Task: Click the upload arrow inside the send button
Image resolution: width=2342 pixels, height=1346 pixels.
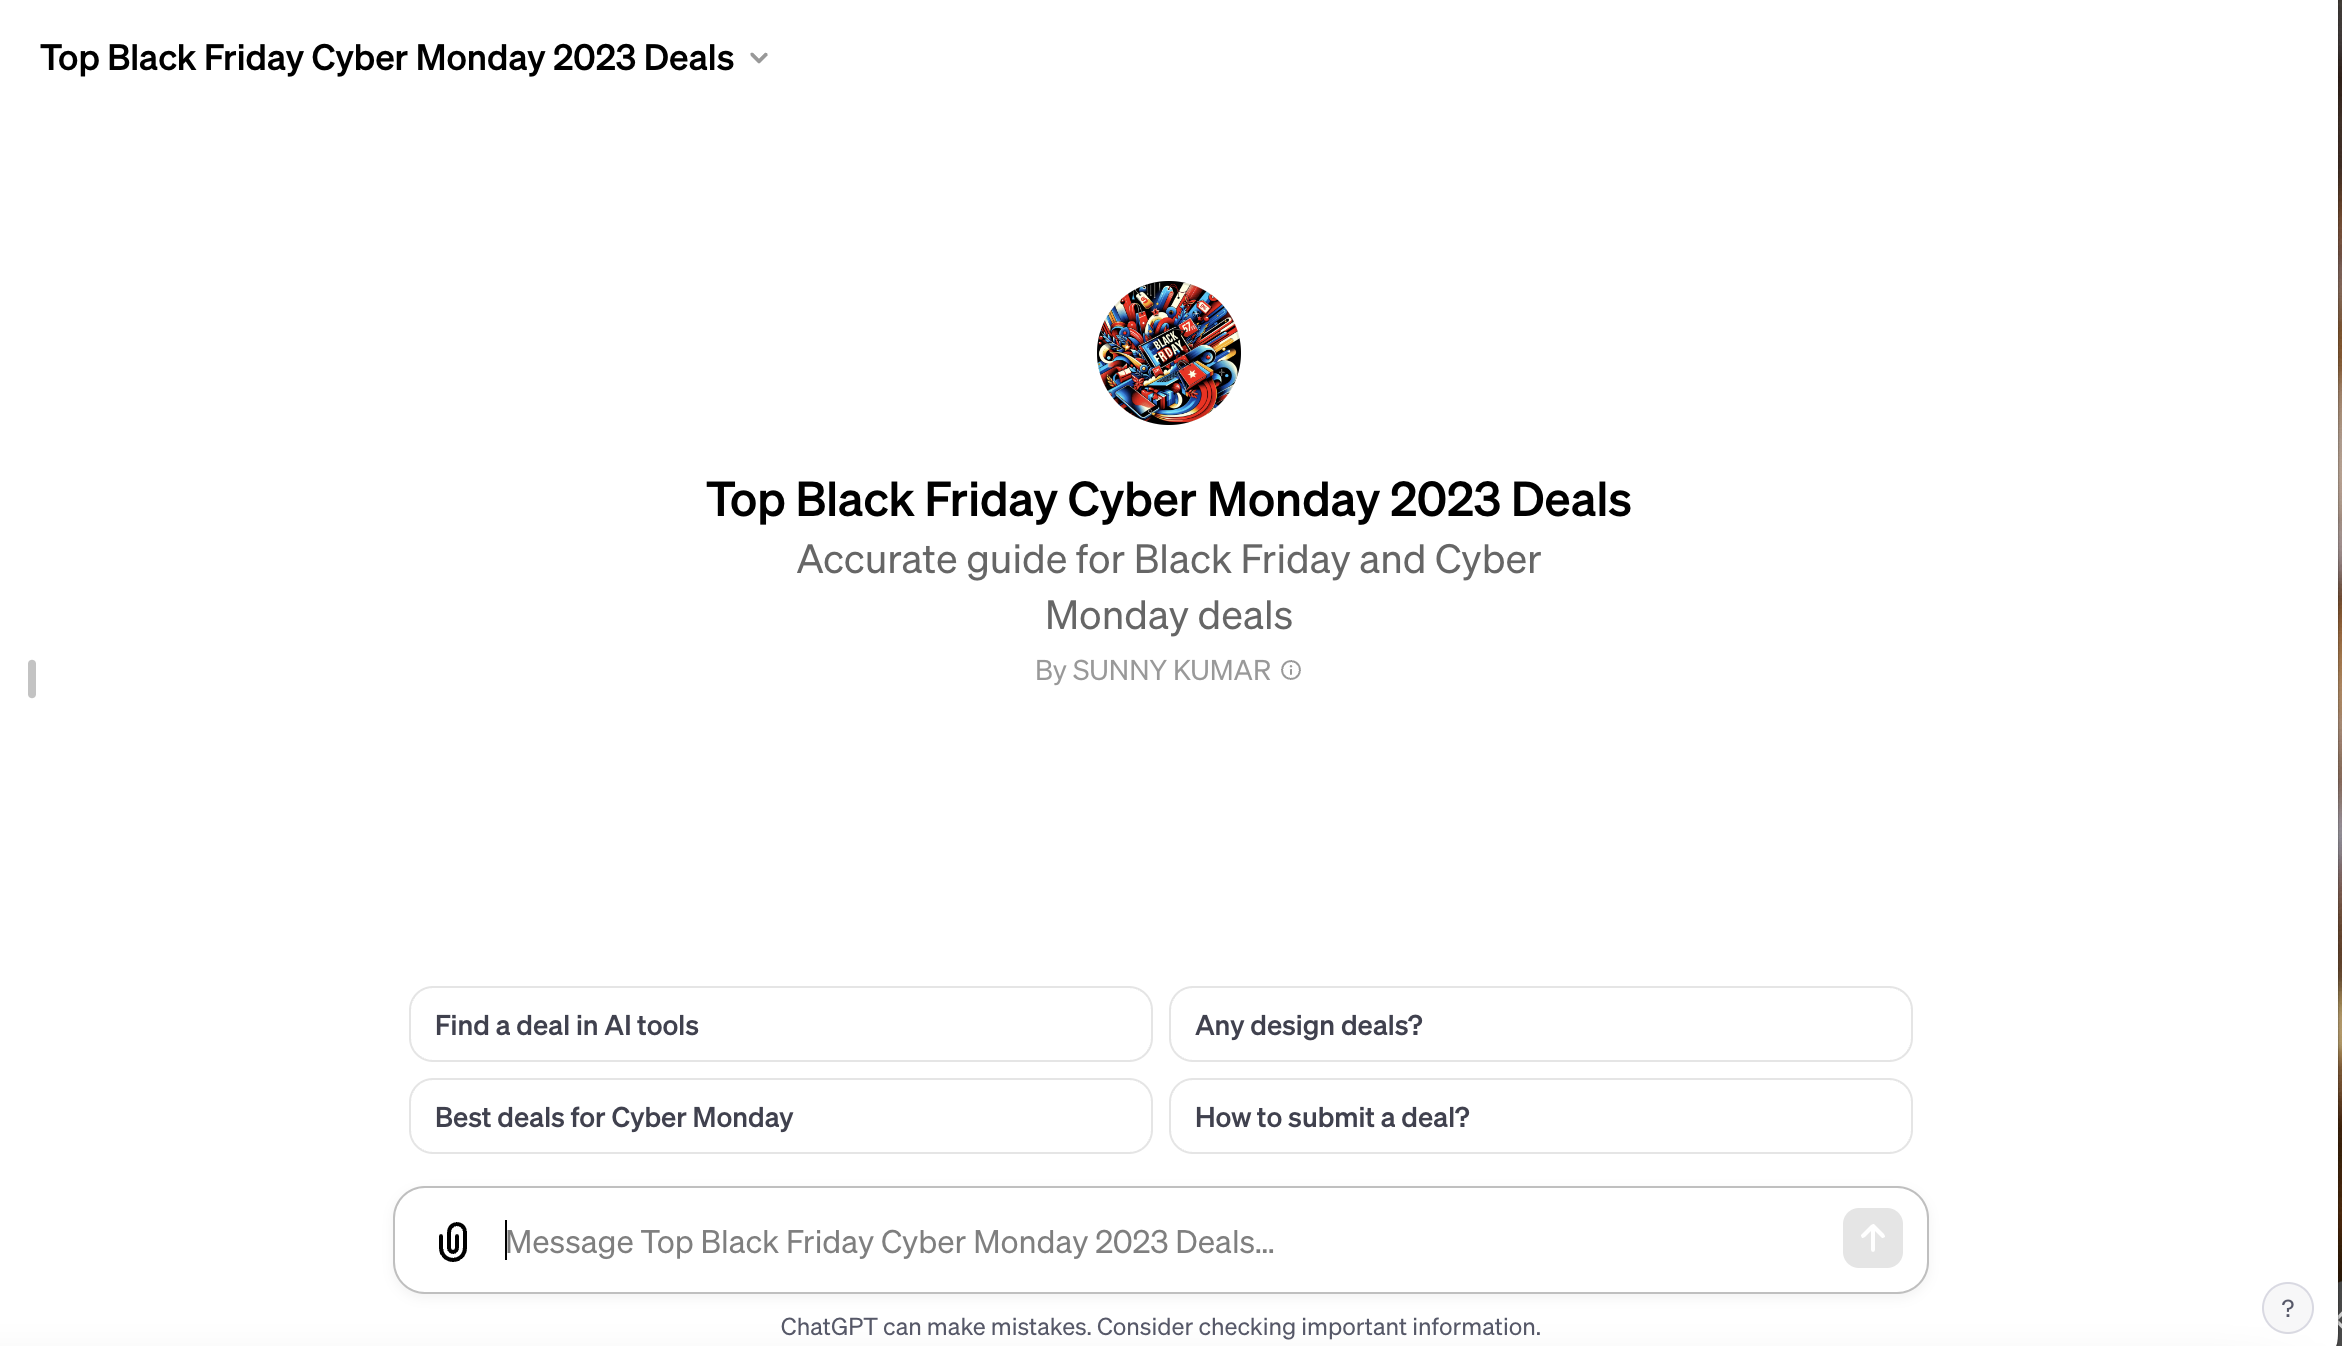Action: 1872,1238
